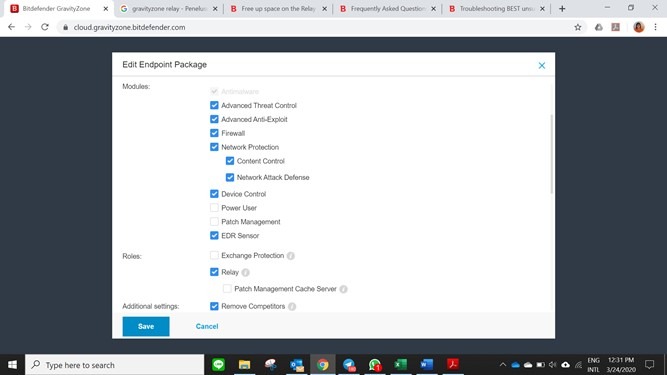Screen dimensions: 667x375
Task: Open Adobe Acrobat from taskbar
Action: point(453,365)
